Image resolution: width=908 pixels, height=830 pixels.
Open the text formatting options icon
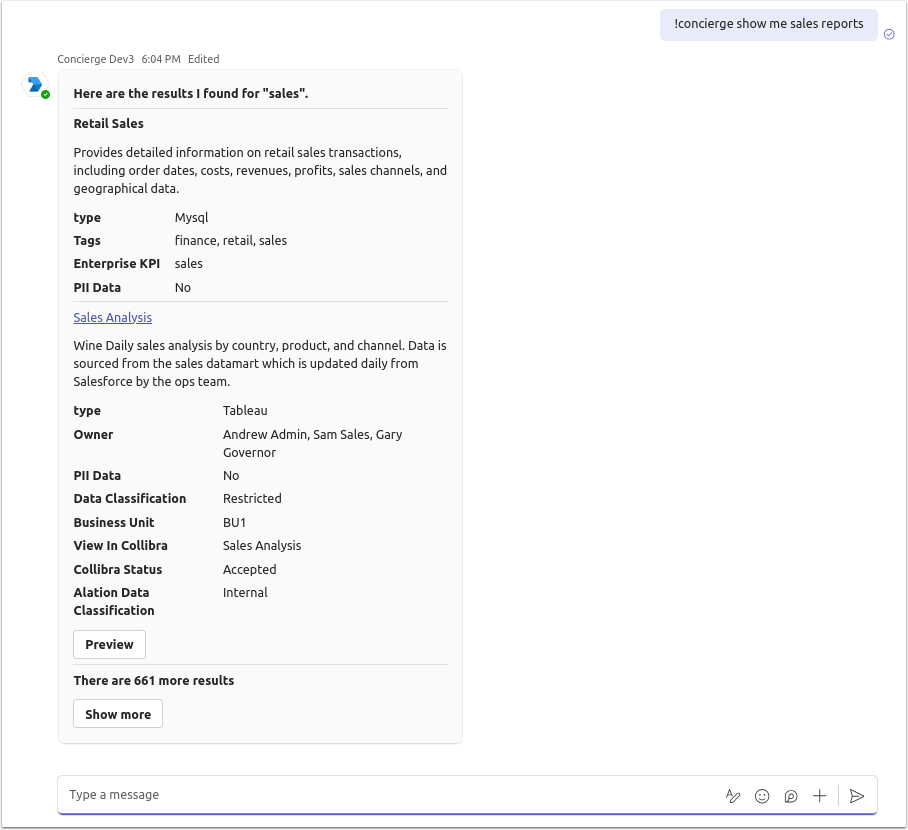click(x=733, y=796)
